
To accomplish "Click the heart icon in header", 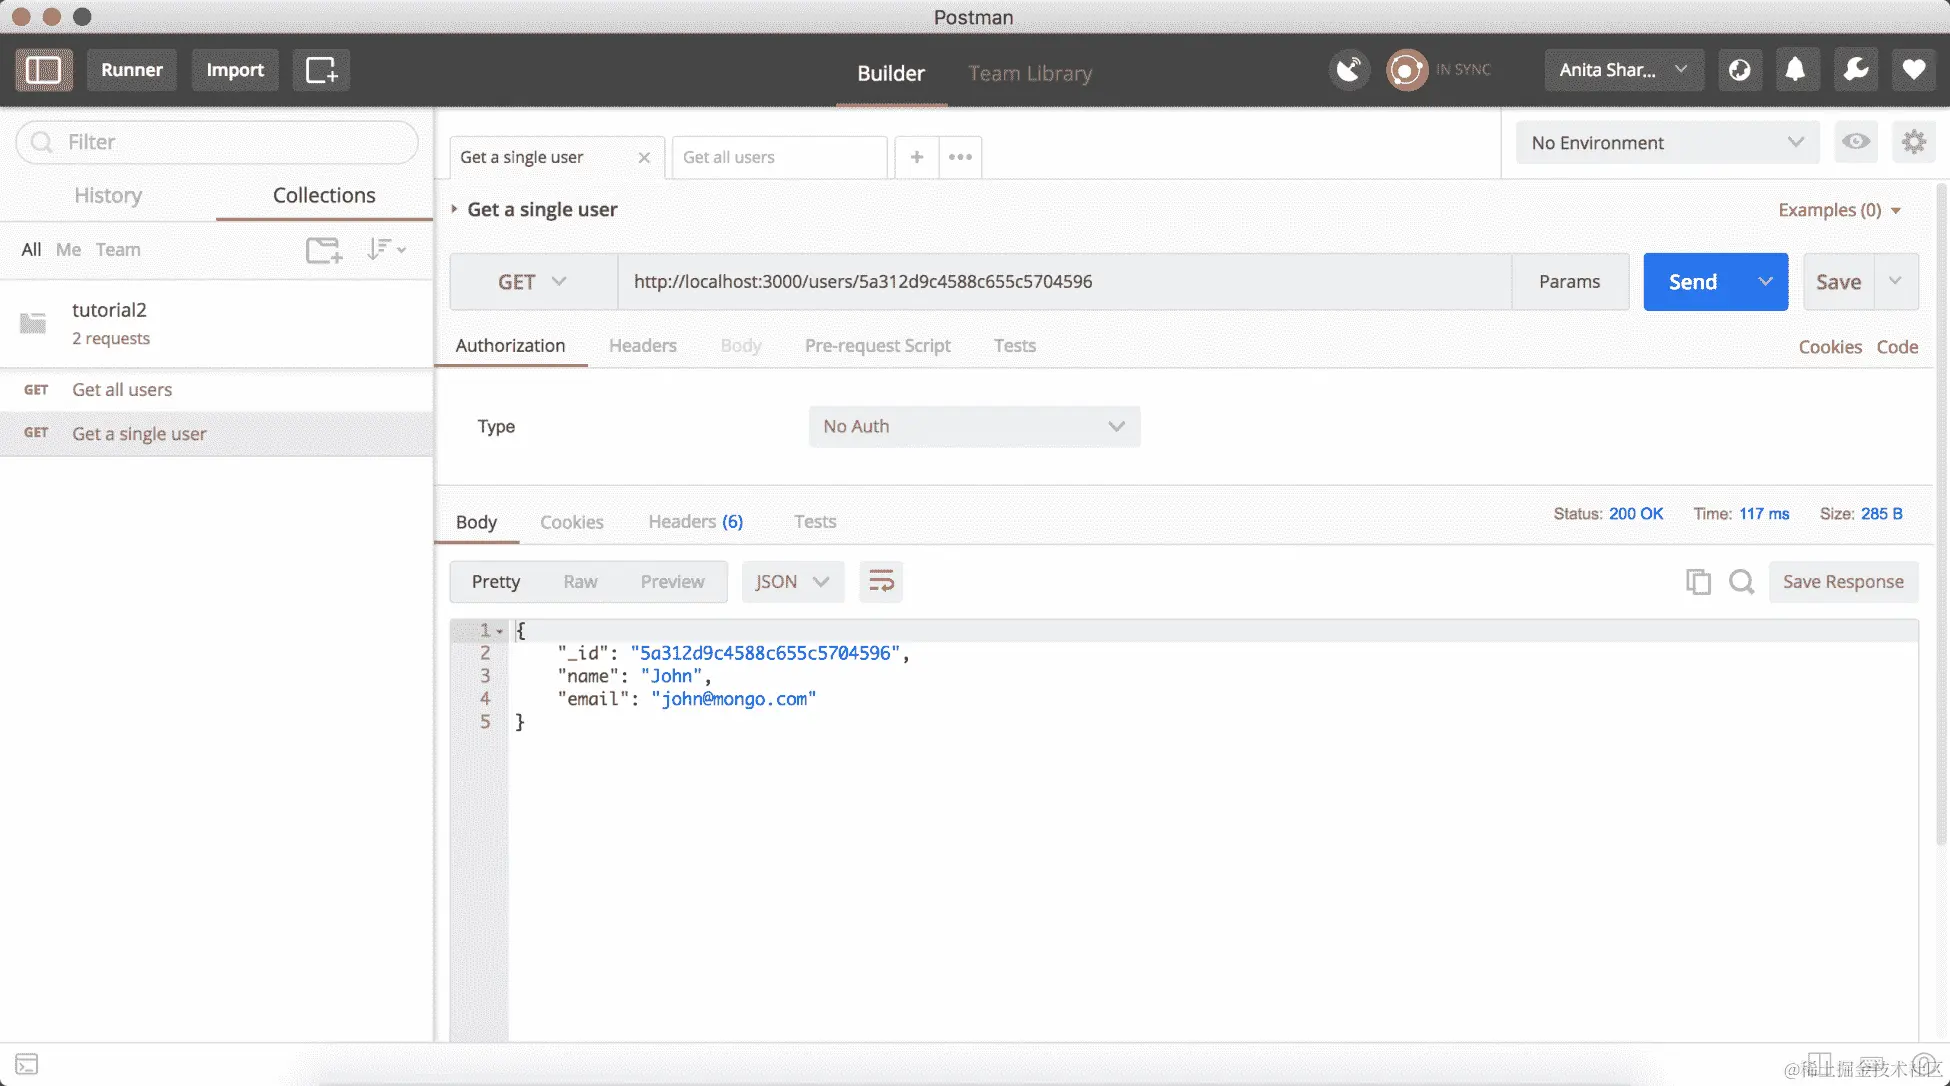I will pyautogui.click(x=1913, y=69).
